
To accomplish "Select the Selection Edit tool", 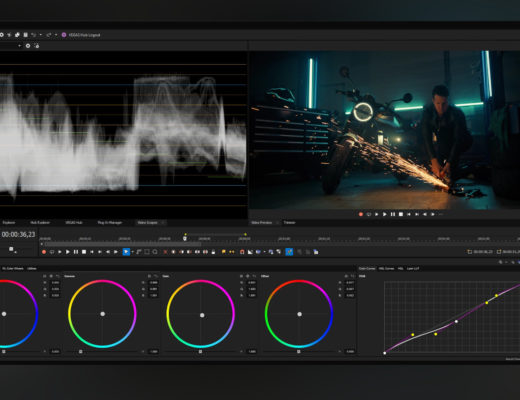I will [147, 252].
